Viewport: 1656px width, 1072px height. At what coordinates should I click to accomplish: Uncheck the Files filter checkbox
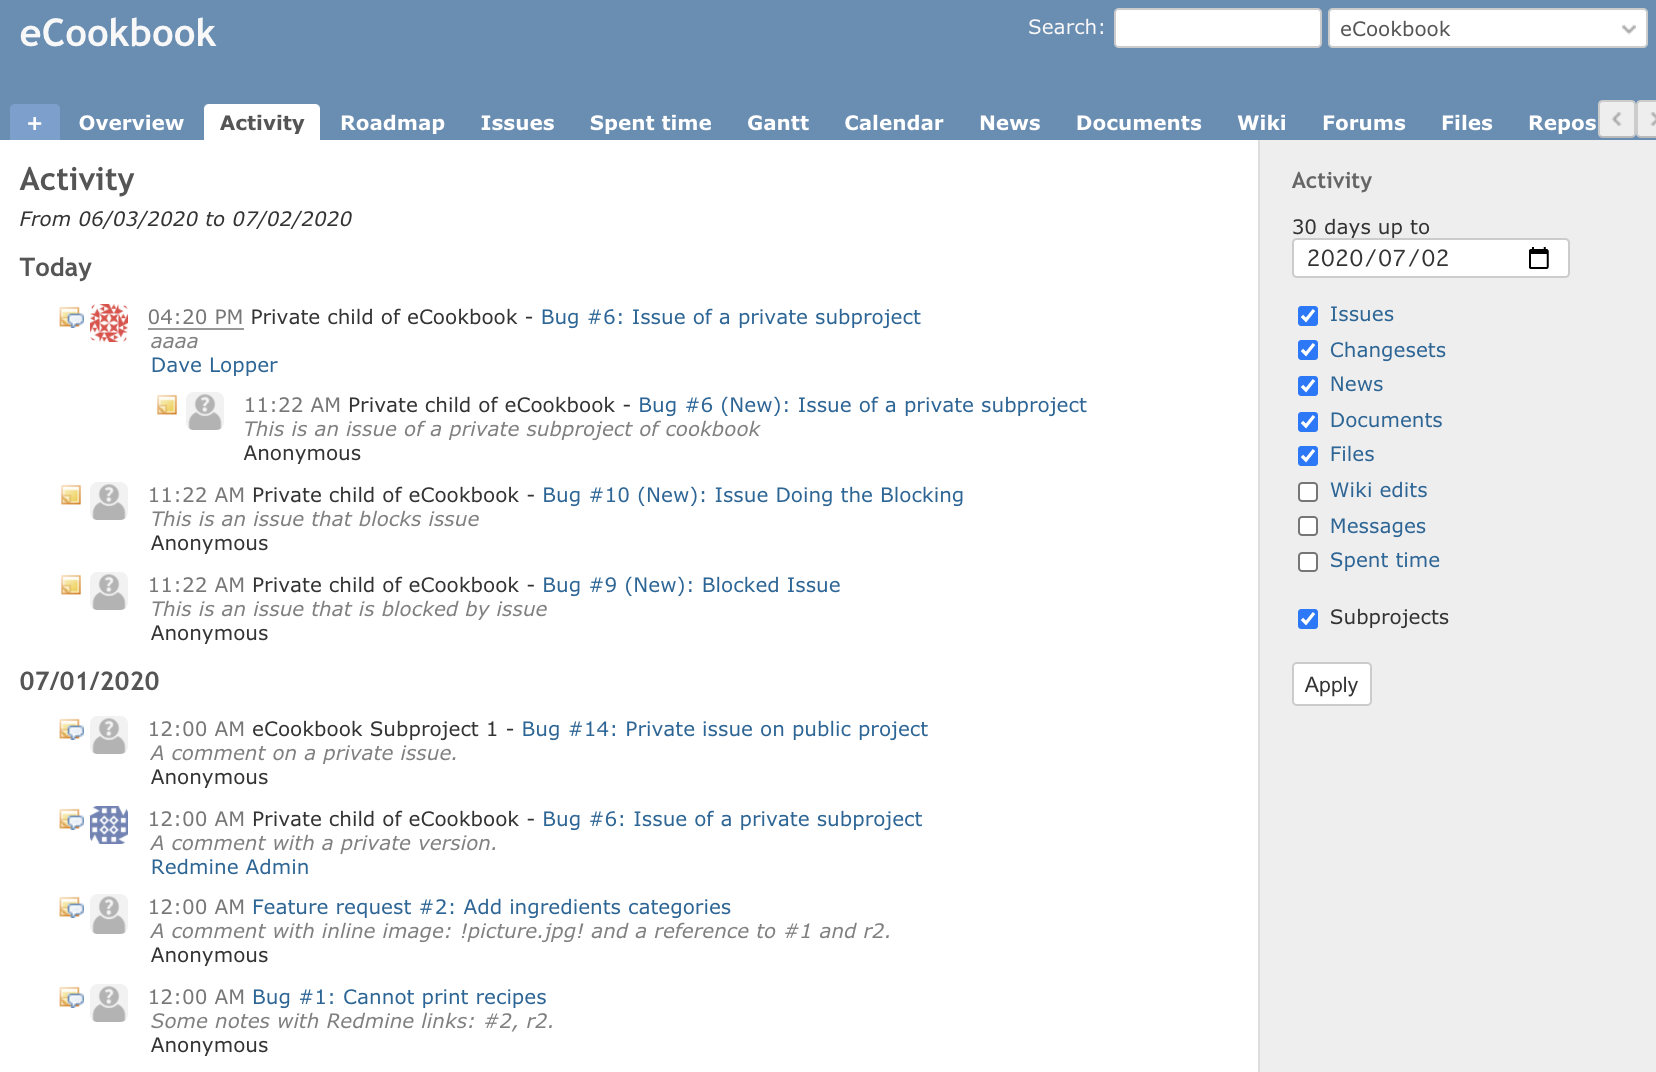(1308, 456)
